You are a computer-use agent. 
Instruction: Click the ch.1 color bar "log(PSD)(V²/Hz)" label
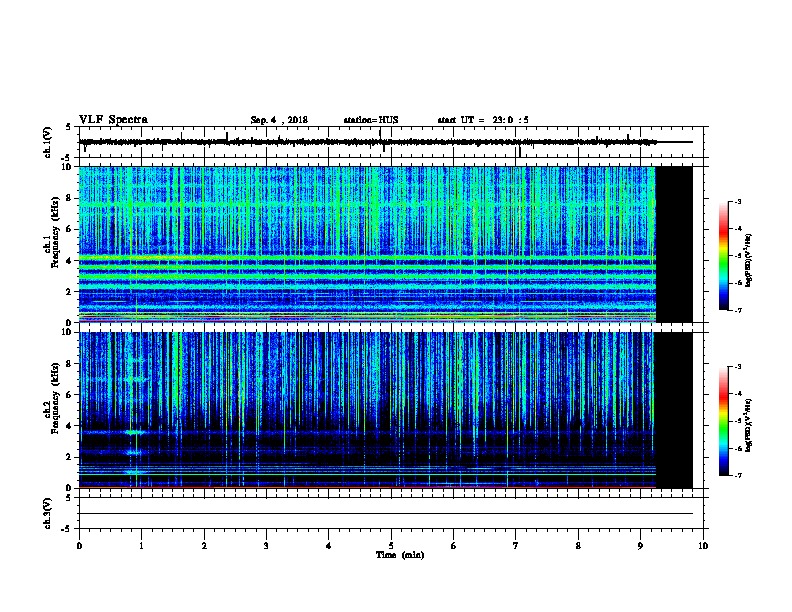tap(749, 261)
